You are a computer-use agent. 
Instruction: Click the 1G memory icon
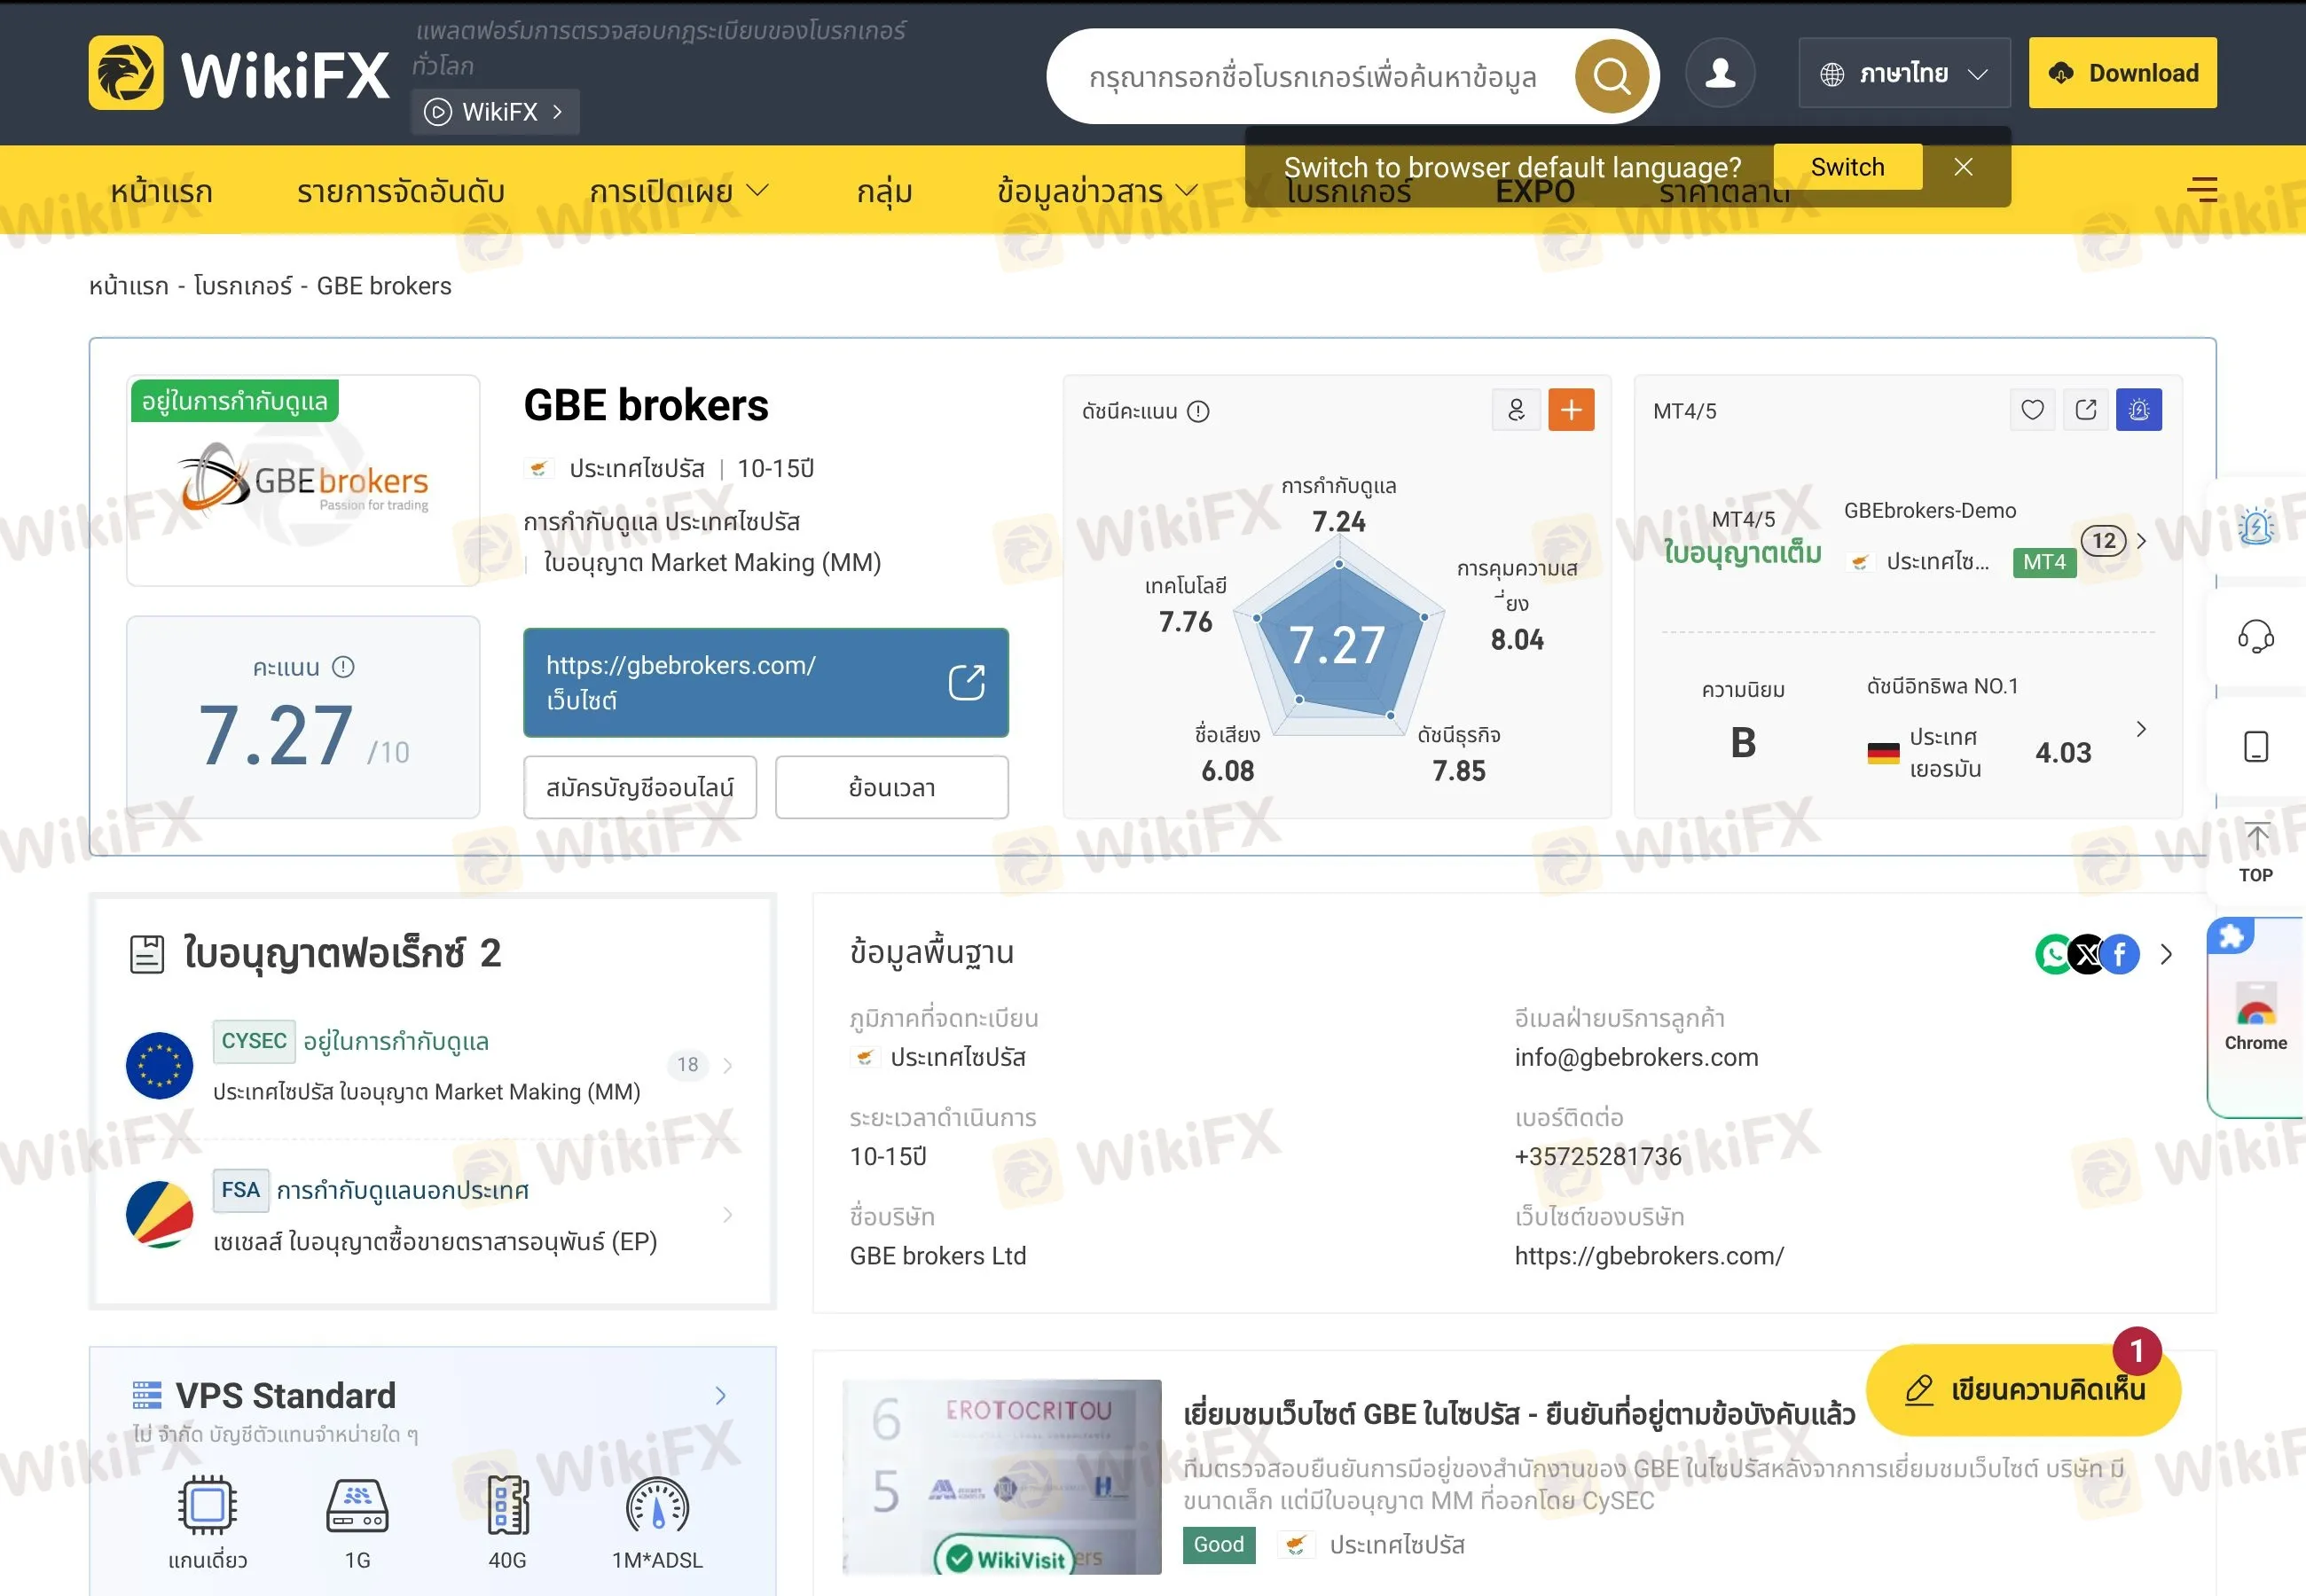[357, 1505]
